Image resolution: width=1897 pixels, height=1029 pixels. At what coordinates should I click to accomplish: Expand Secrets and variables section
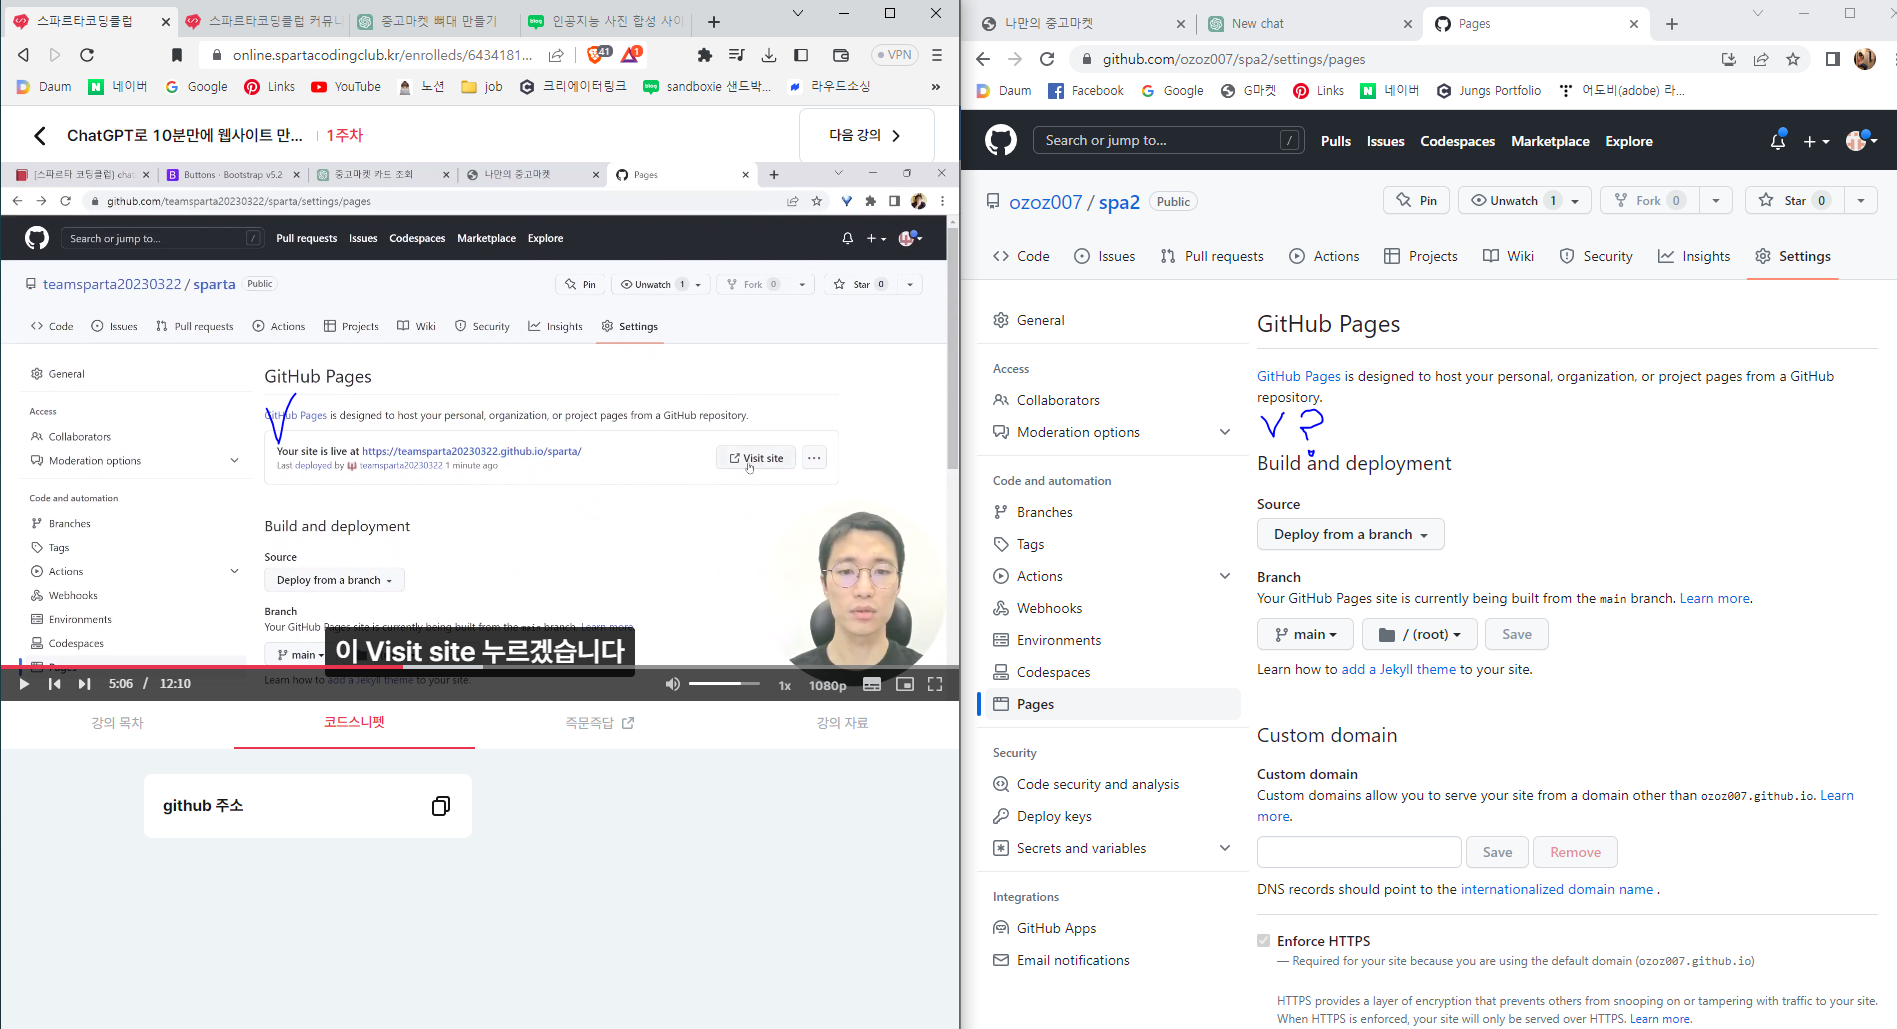coord(1113,848)
